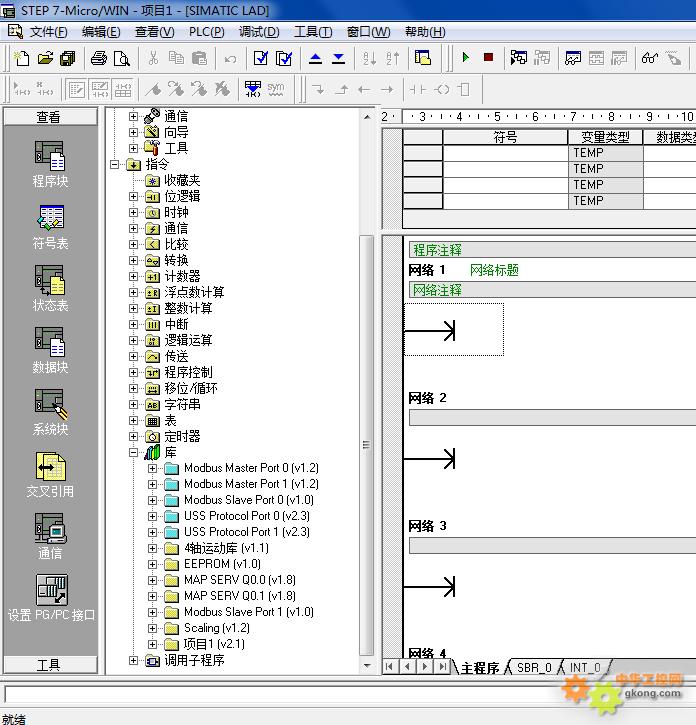Open Set PG/PC Interface icon
Image resolution: width=696 pixels, height=725 pixels.
tap(51, 598)
